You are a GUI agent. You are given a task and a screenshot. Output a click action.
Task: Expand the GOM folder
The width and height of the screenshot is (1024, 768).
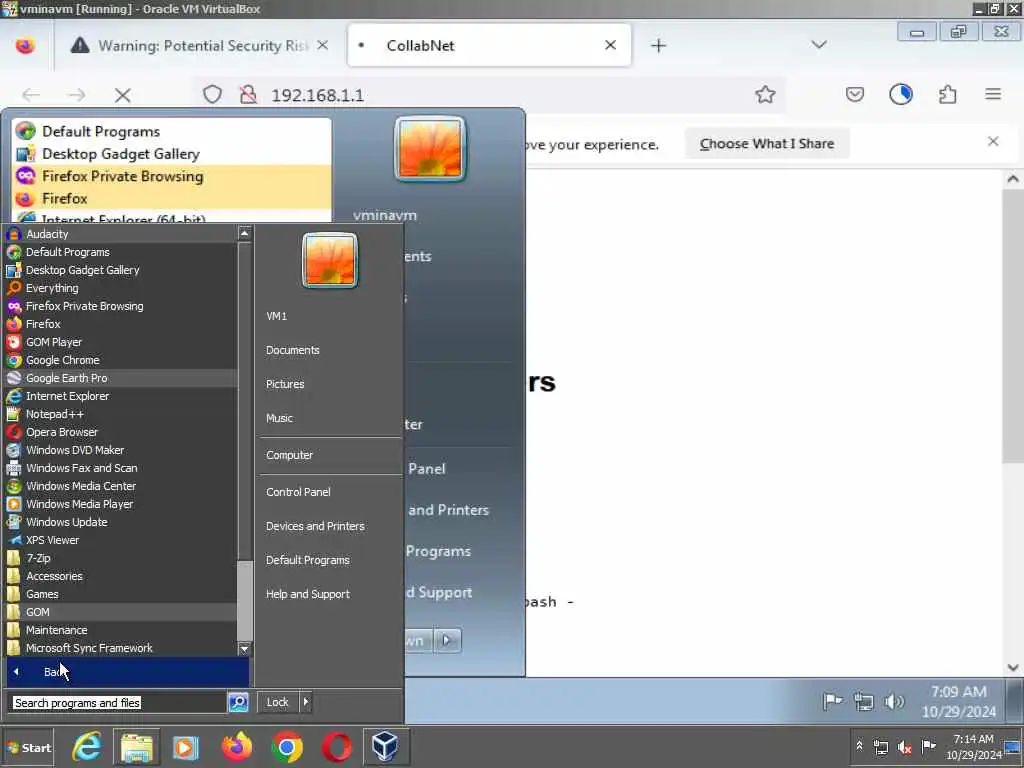coord(121,612)
